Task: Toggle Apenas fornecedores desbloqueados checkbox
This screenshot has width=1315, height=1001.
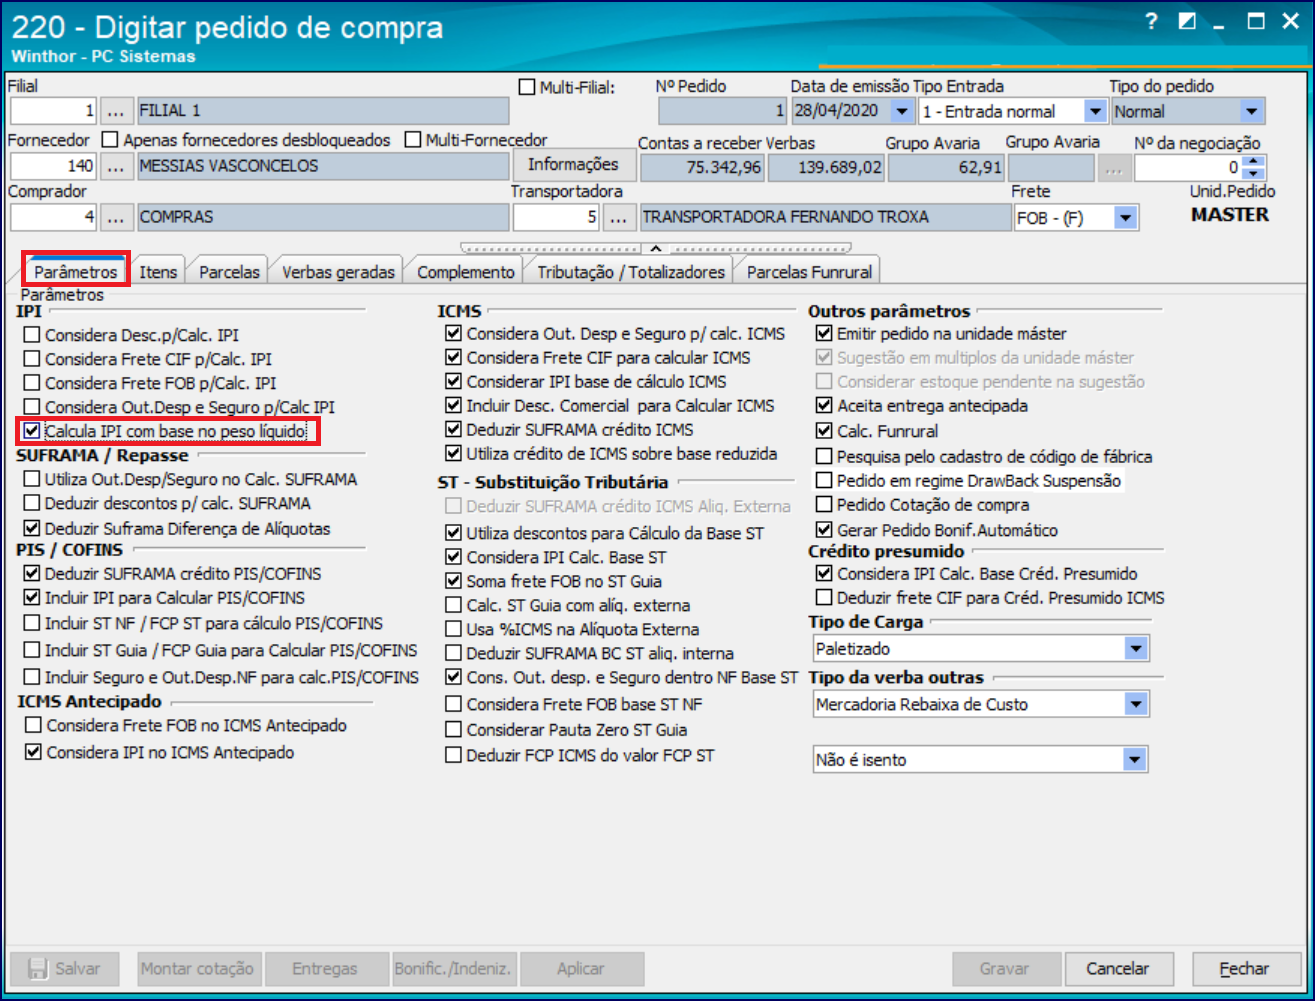Action: pos(111,140)
